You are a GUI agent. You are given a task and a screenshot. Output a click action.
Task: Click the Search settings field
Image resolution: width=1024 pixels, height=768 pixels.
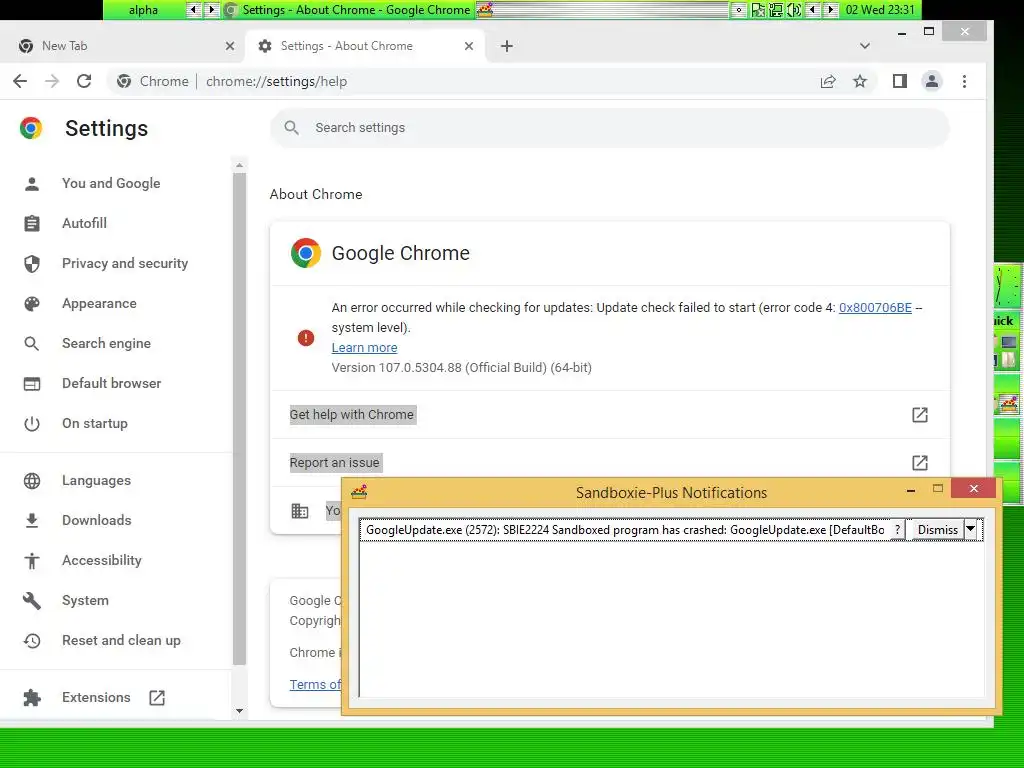[610, 128]
